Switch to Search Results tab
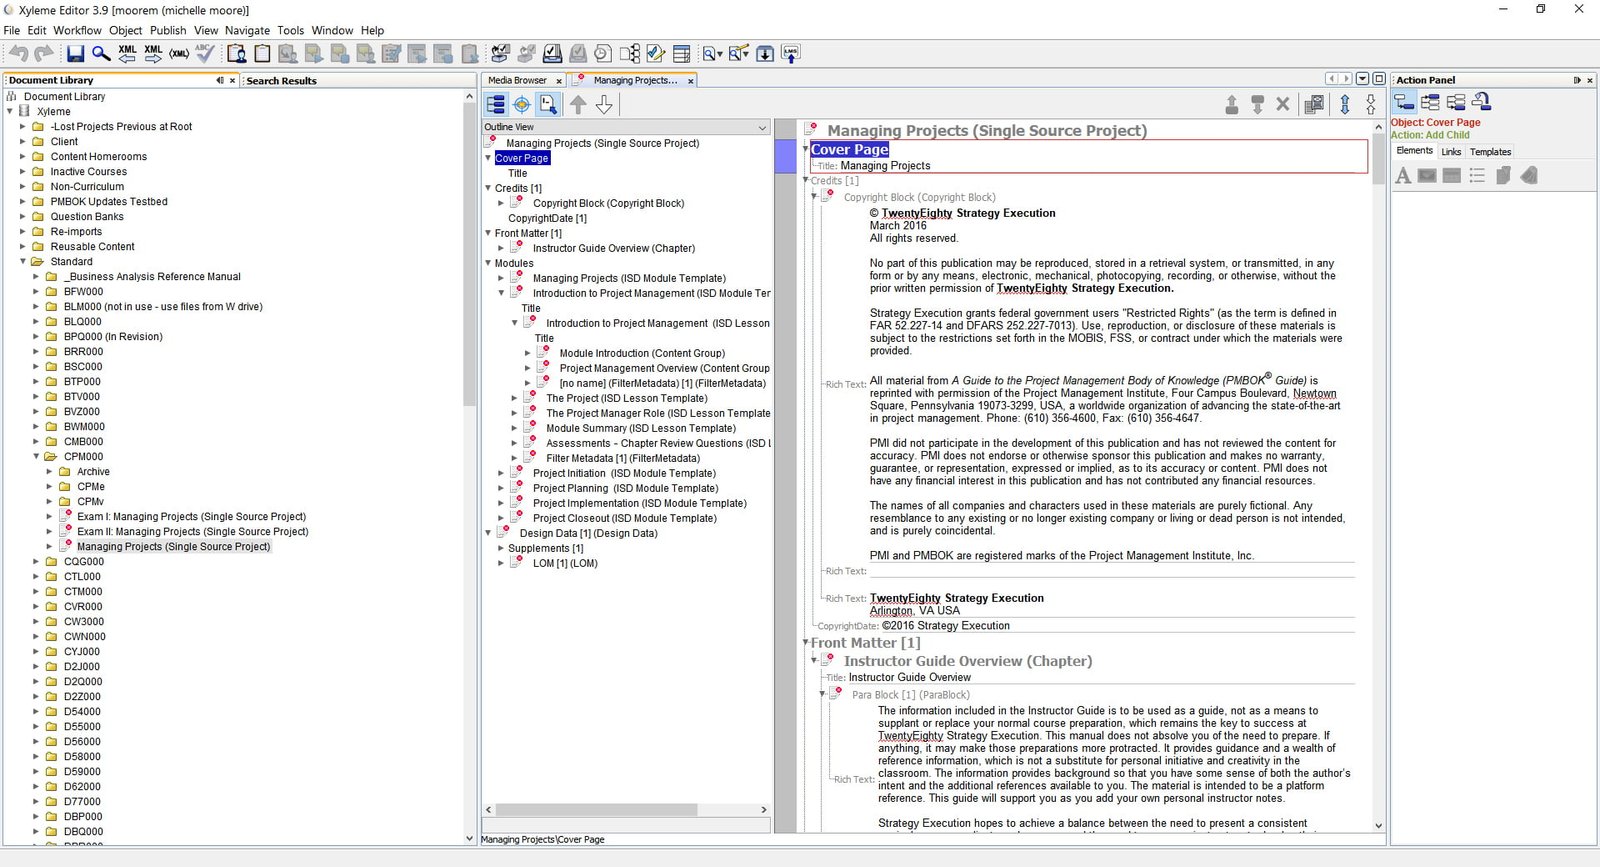1600x867 pixels. [281, 81]
